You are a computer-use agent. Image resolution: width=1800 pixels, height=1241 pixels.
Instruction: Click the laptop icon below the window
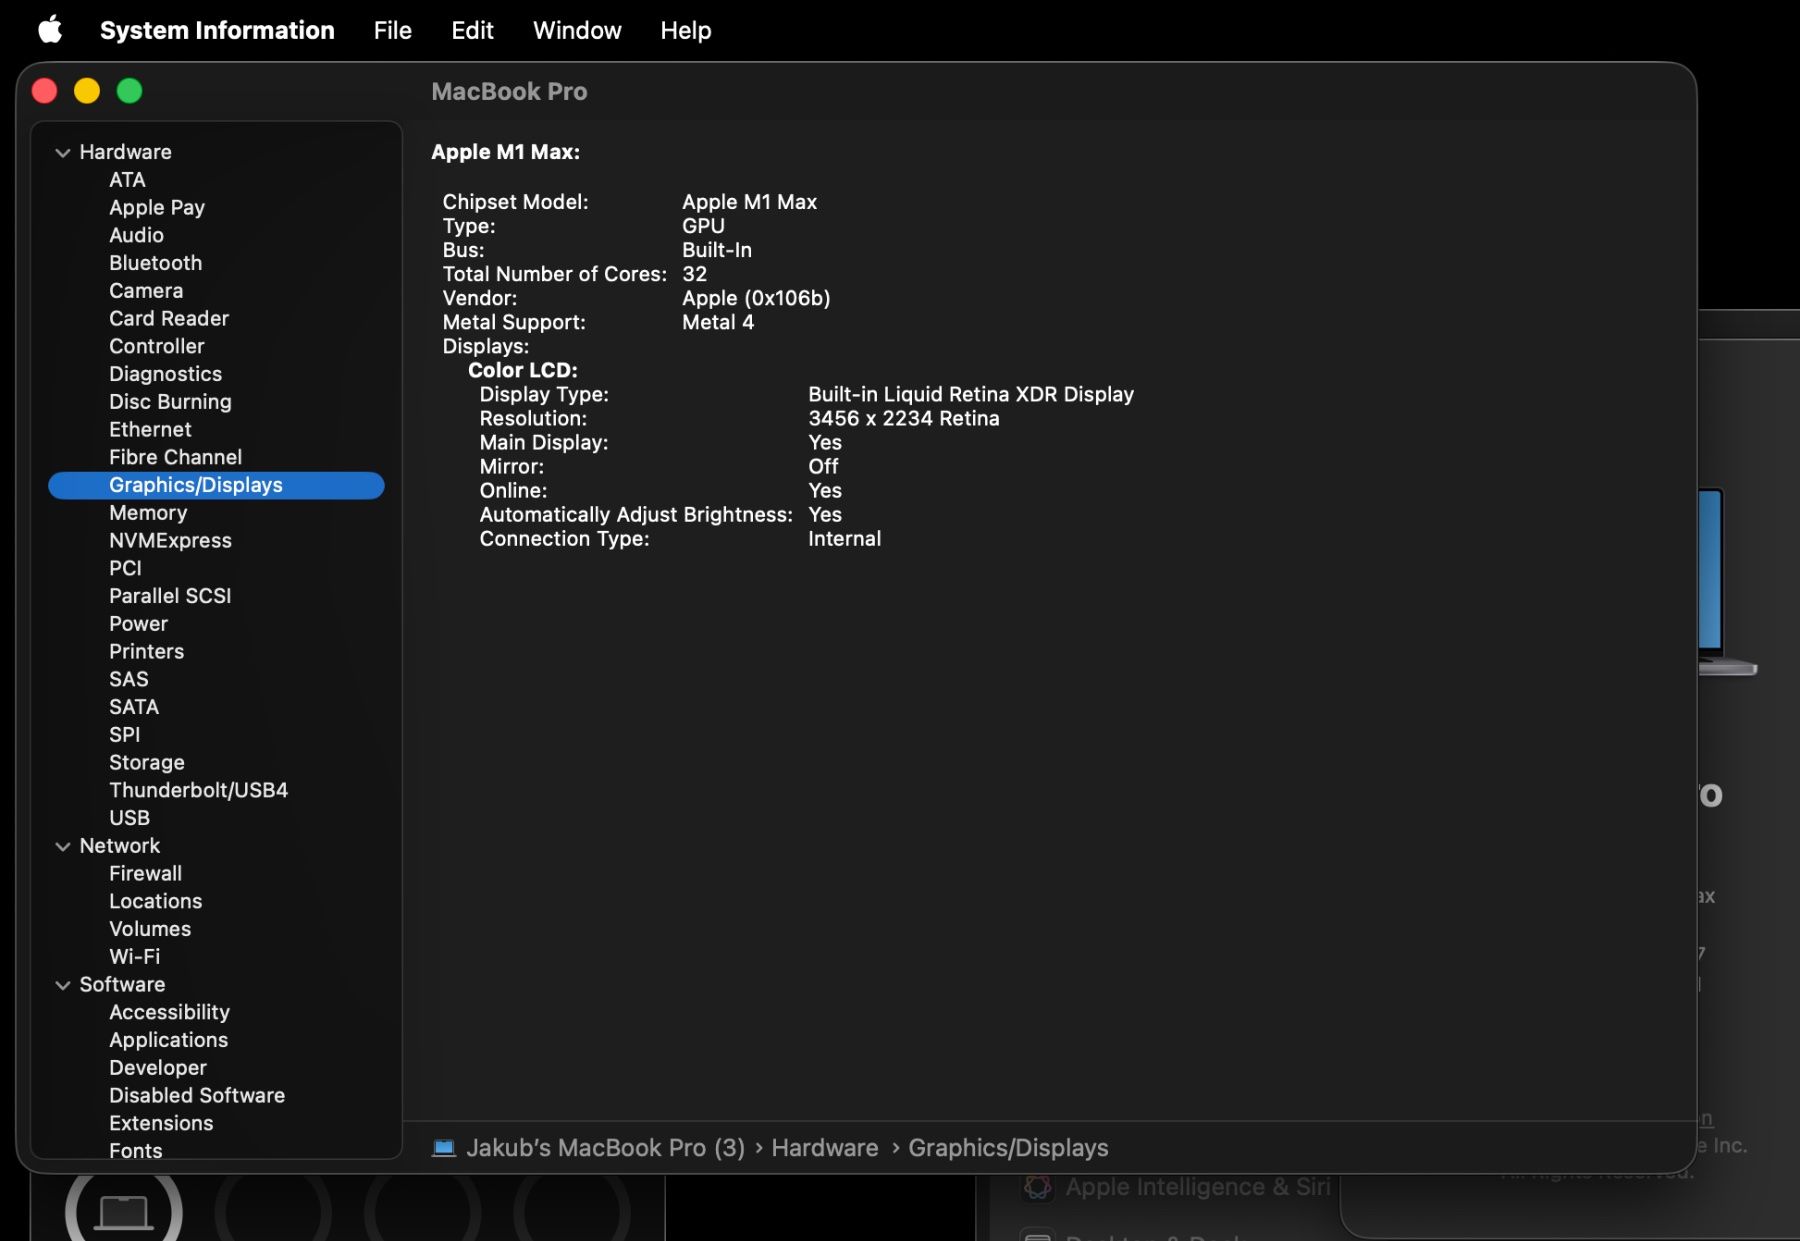point(124,1210)
